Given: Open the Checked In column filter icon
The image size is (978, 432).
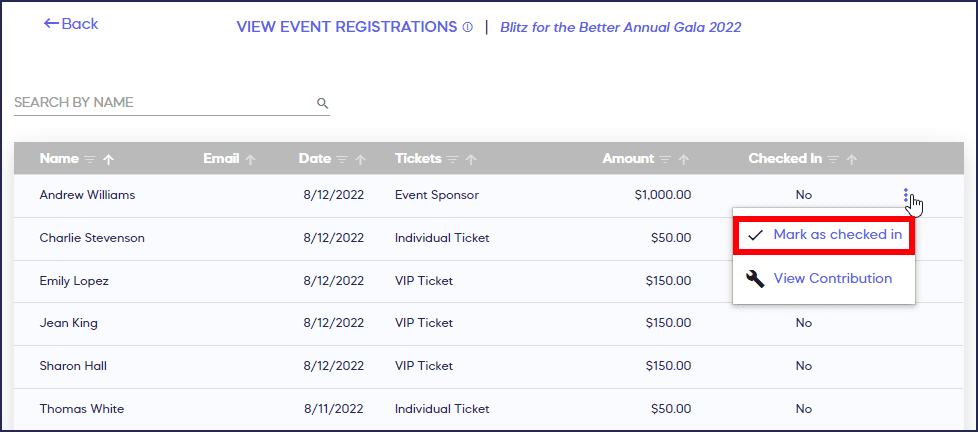Looking at the screenshot, I should 833,159.
